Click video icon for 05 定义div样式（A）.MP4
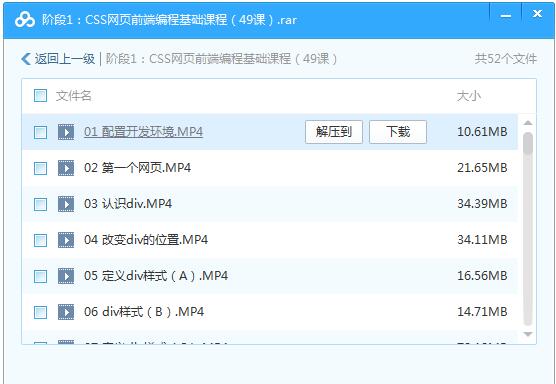The height and width of the screenshot is (384, 556). (x=66, y=276)
